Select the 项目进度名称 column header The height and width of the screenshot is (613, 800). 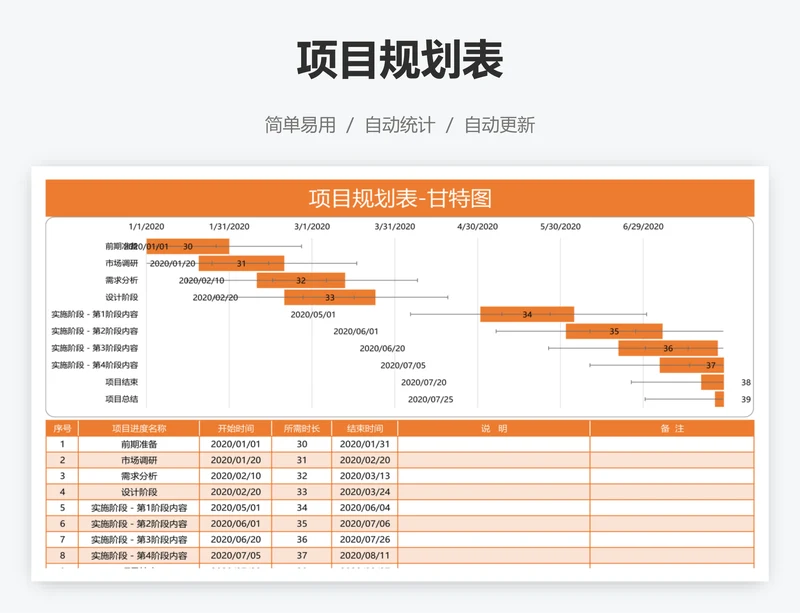139,428
